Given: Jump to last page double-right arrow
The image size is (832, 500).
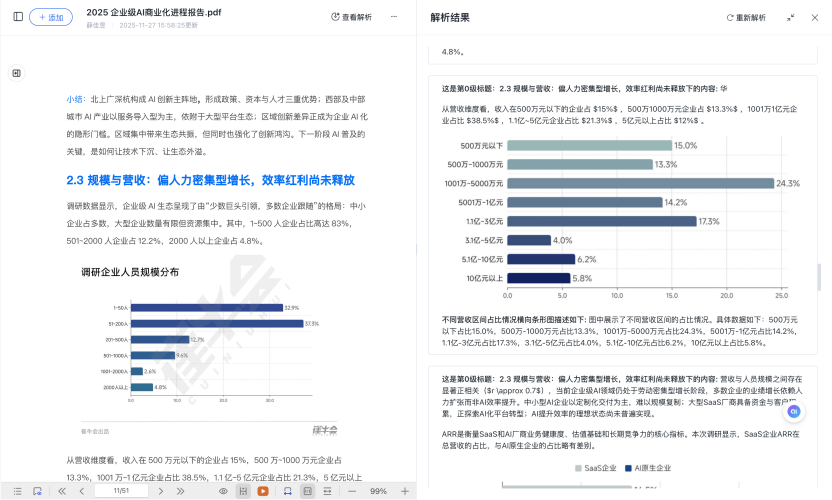Looking at the screenshot, I should click(180, 491).
